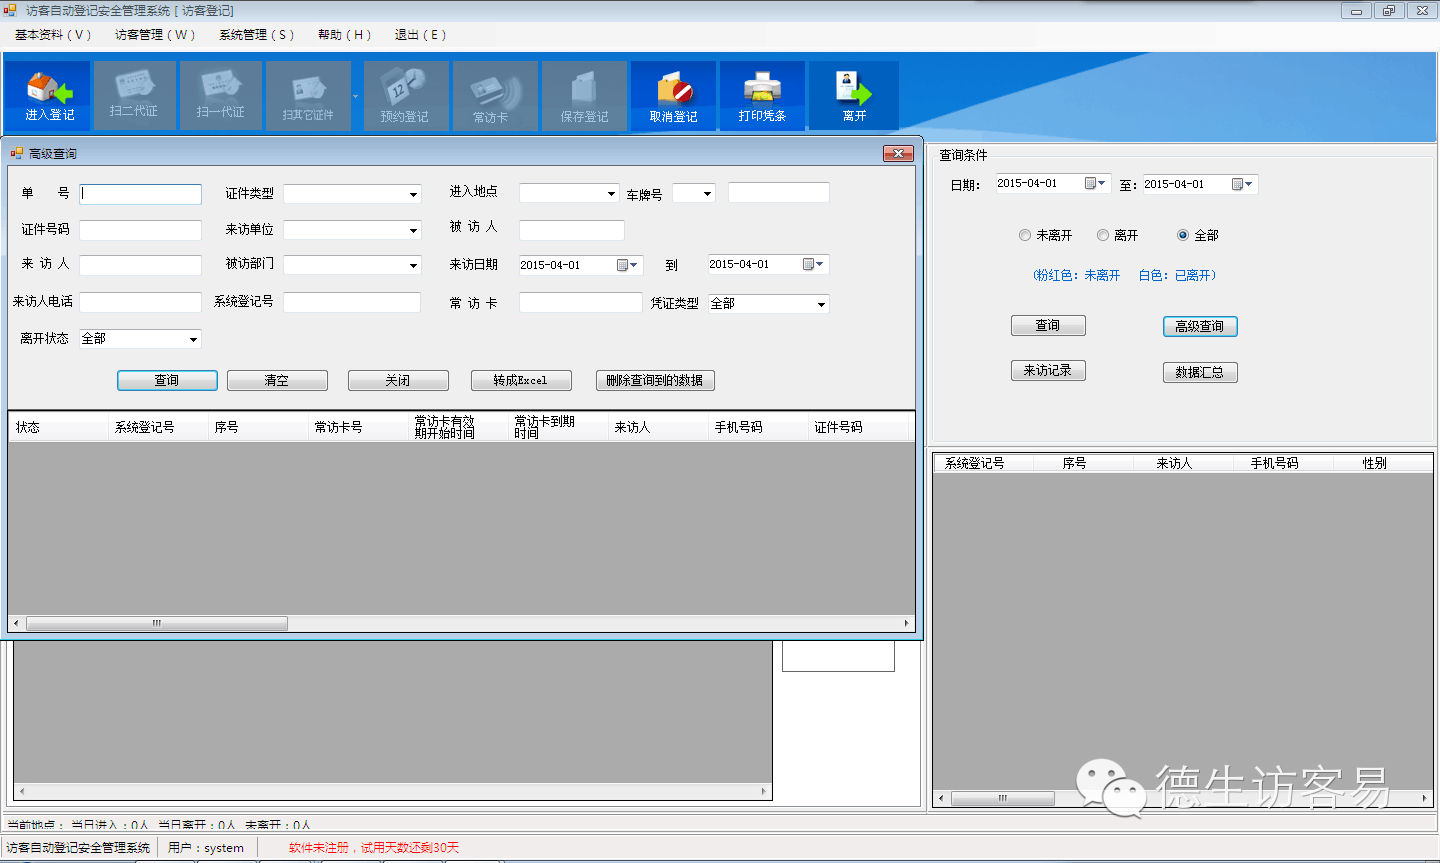
Task: Click the 常访卡 input field
Action: tap(581, 302)
